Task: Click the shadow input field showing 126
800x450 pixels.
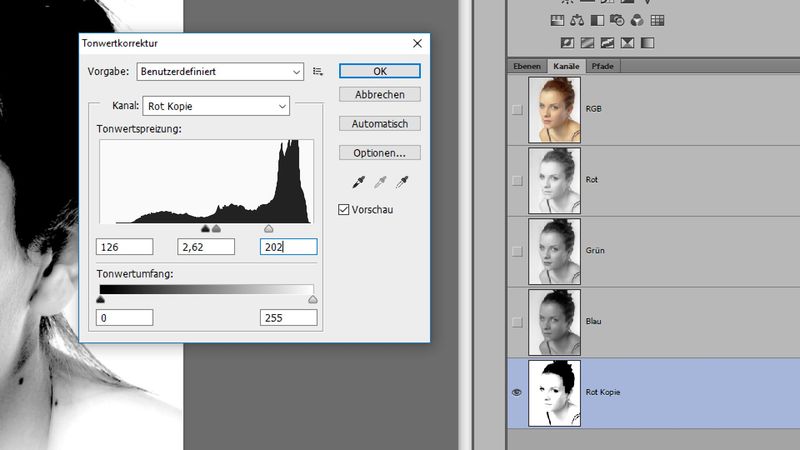Action: (125, 246)
